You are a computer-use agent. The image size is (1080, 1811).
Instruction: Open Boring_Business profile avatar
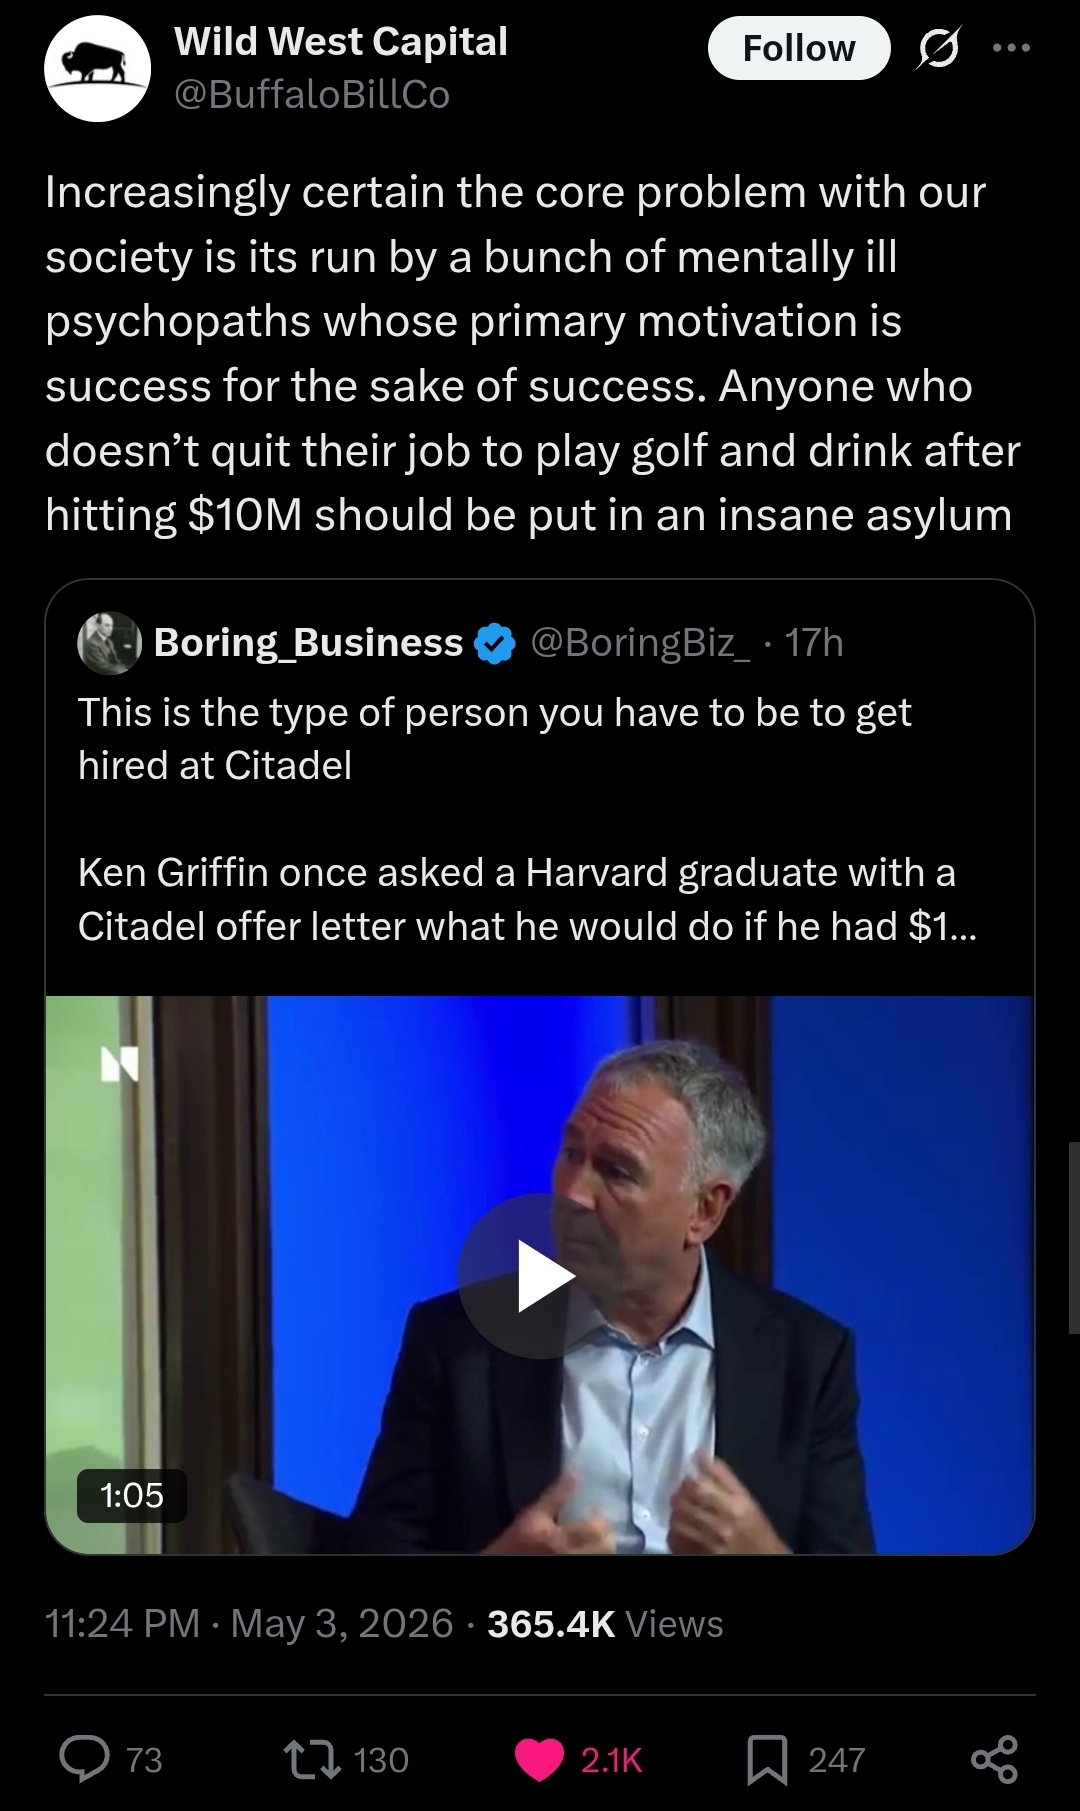click(x=109, y=642)
